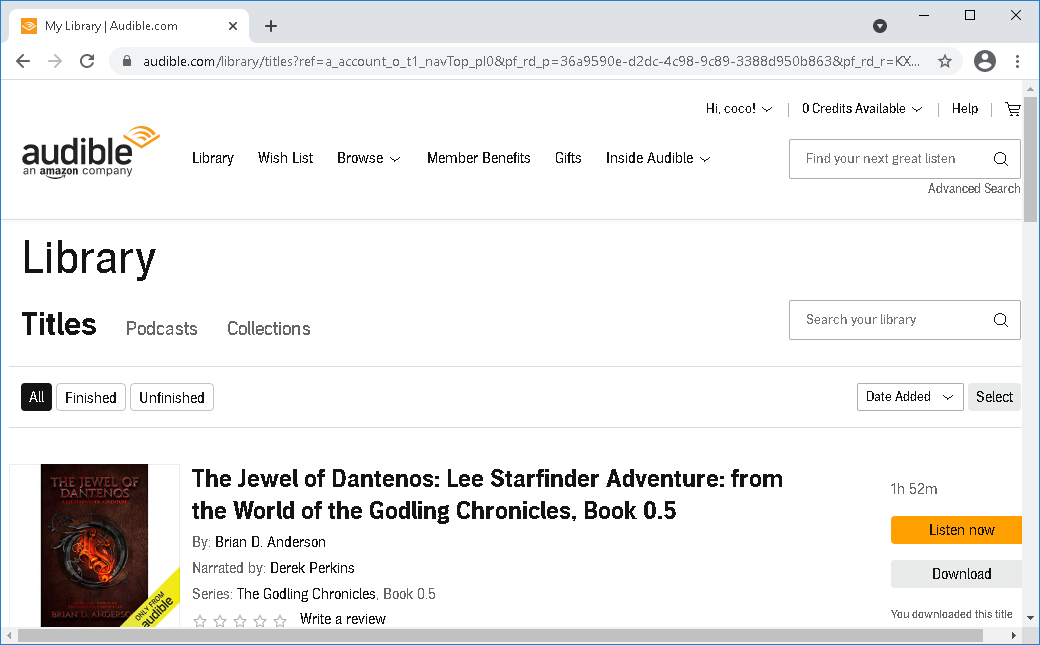This screenshot has width=1040, height=645.
Task: Expand the Inside Audible menu
Action: (x=658, y=158)
